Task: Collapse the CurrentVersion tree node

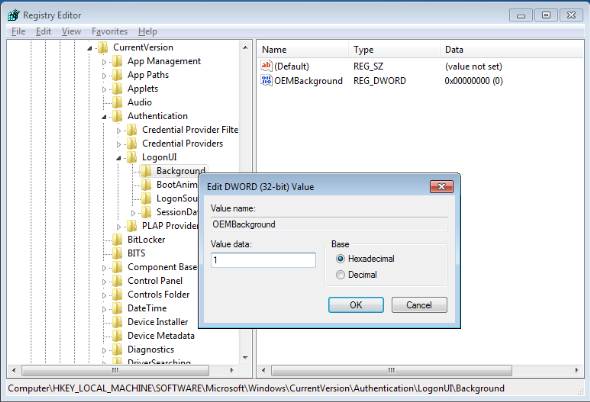Action: (x=90, y=48)
